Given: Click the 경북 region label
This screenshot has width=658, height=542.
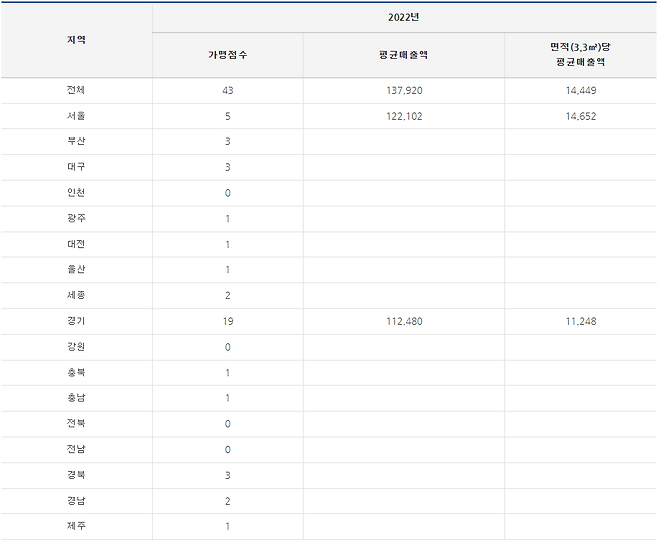Looking at the screenshot, I should [76, 475].
